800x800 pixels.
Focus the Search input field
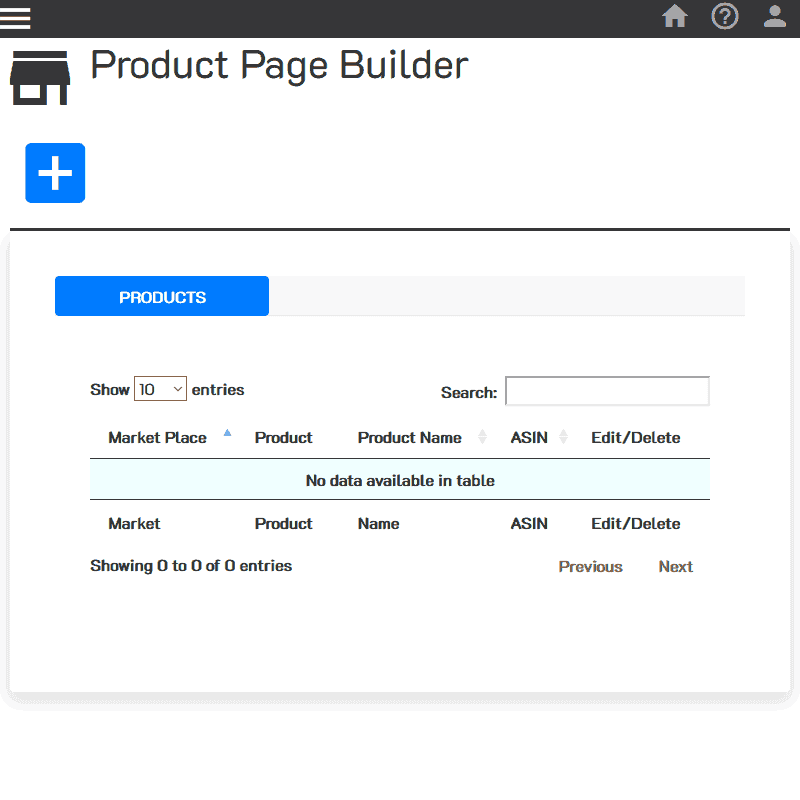(x=607, y=391)
